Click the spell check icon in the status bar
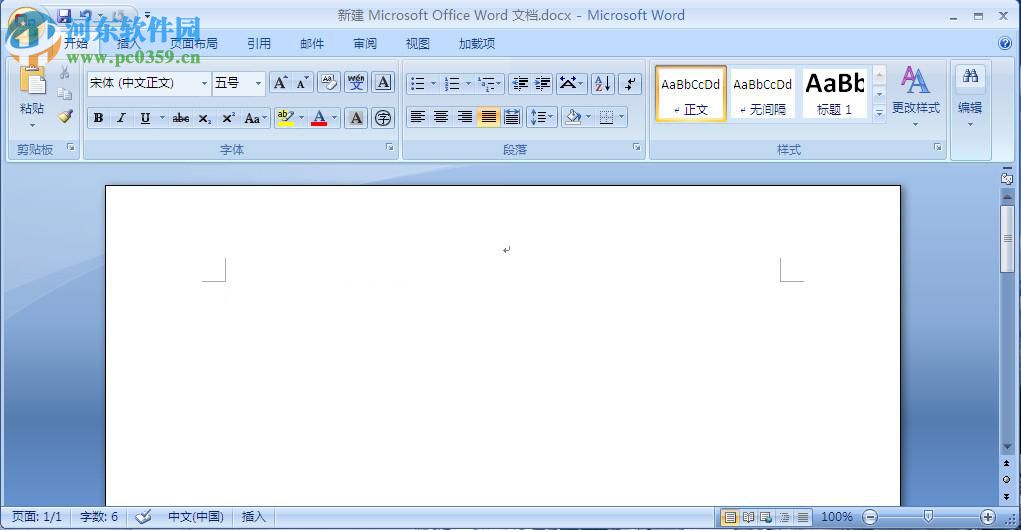This screenshot has height=530, width=1021. [x=143, y=517]
